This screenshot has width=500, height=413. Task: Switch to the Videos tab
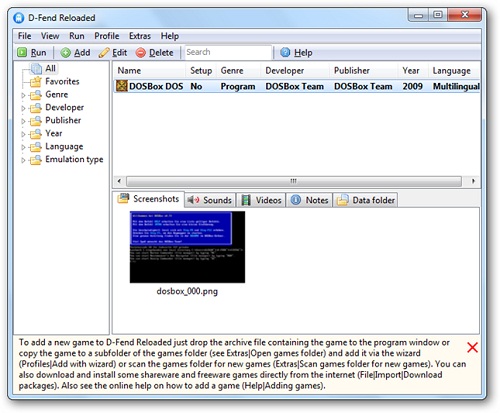261,200
